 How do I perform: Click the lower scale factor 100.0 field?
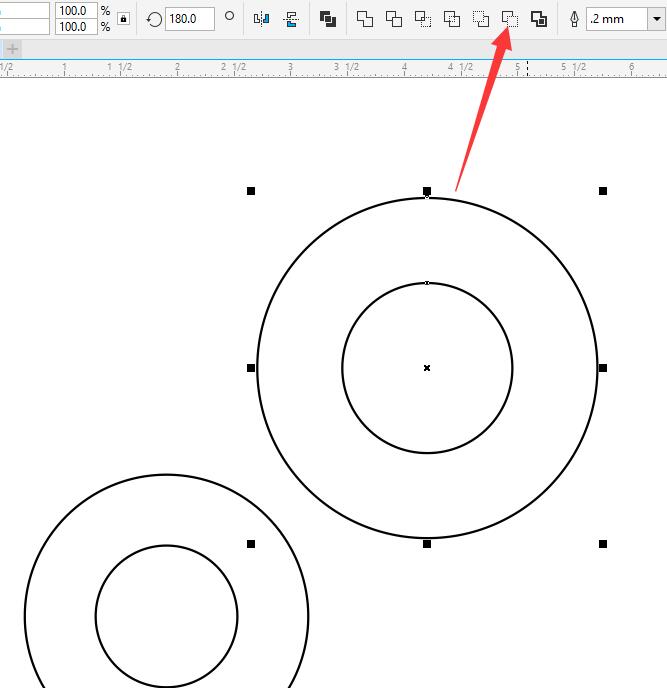72,27
